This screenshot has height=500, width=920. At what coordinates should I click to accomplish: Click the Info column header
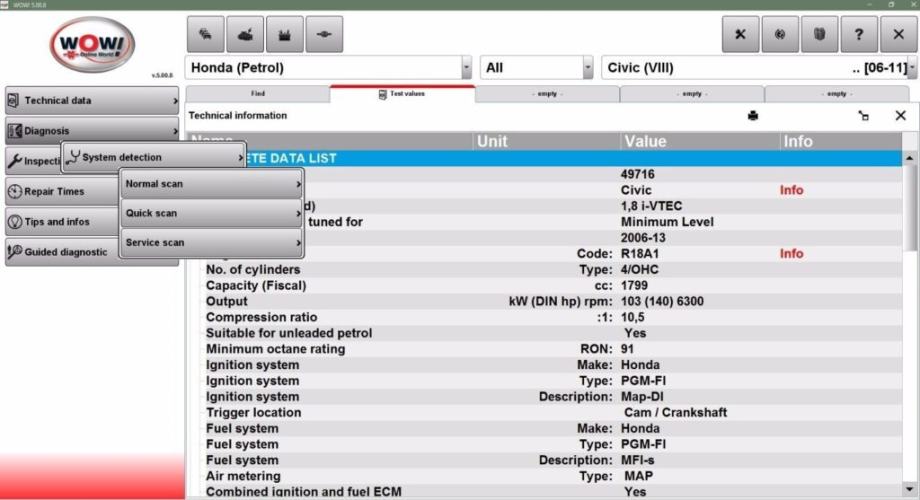tap(841, 141)
